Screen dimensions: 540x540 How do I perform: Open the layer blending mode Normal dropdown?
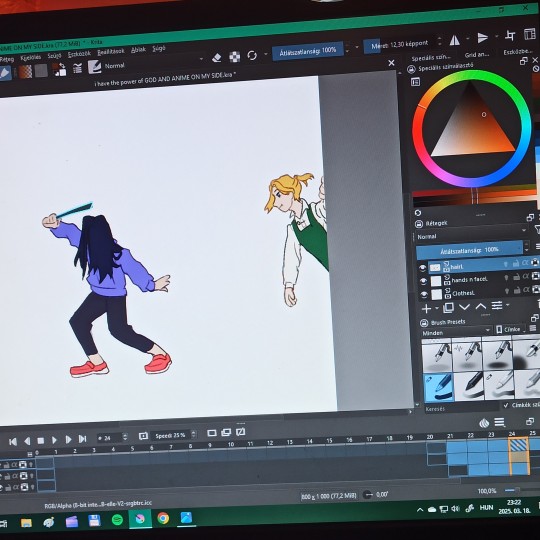[x=471, y=234]
